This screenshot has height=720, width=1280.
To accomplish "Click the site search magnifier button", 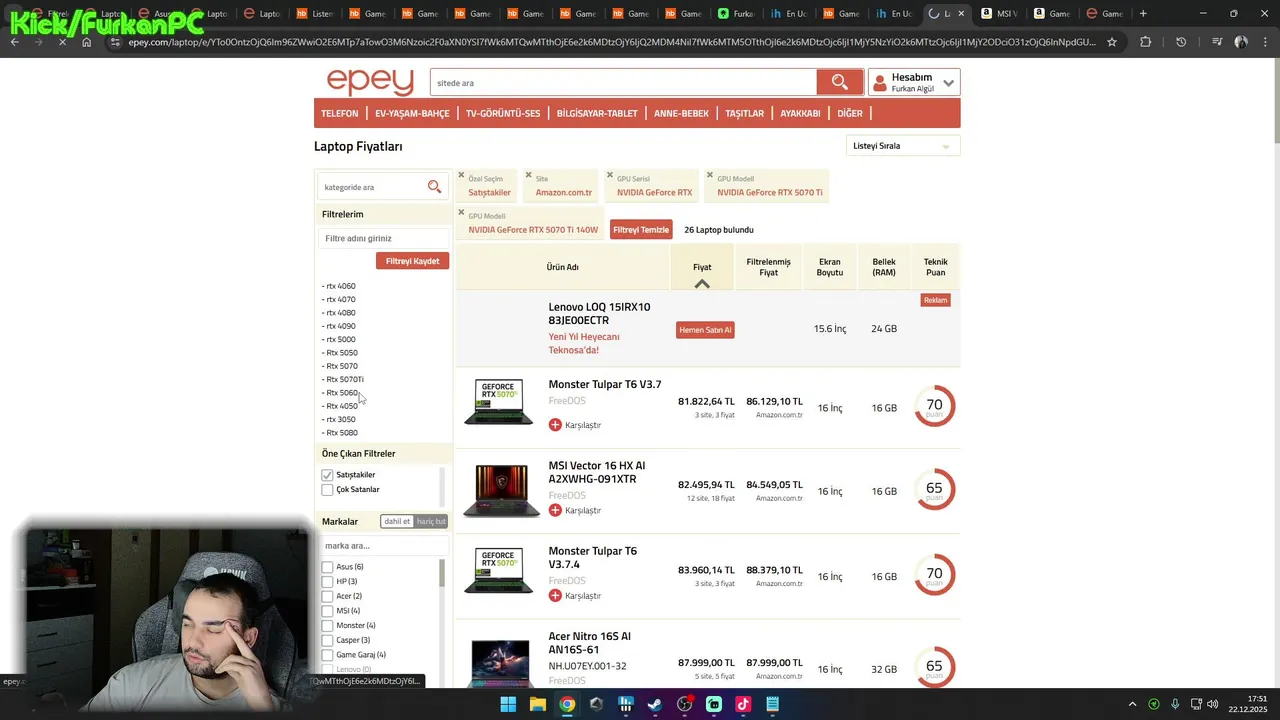I will (x=839, y=82).
